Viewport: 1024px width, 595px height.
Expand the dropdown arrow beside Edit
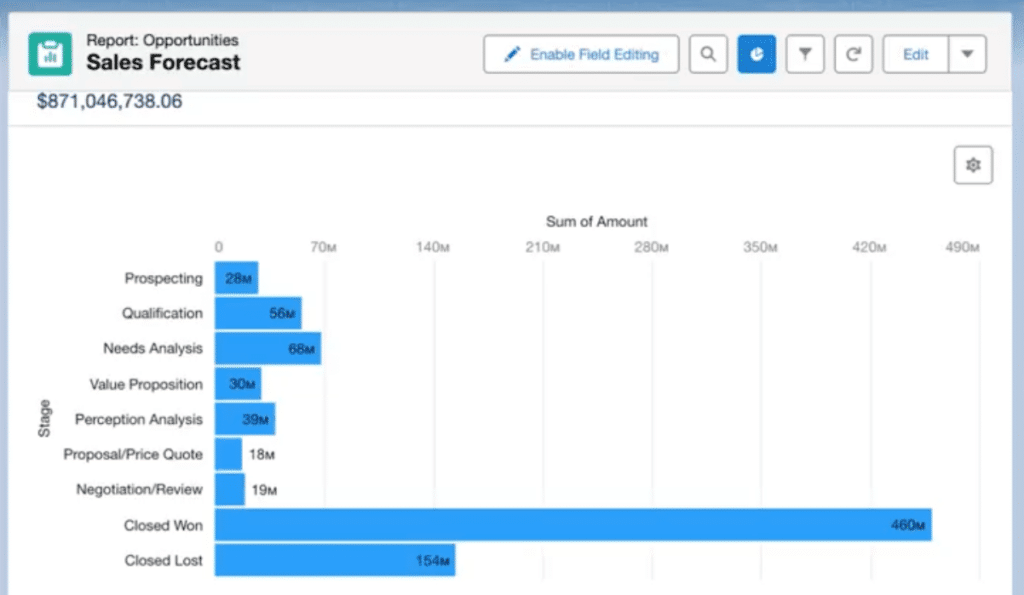(x=967, y=54)
